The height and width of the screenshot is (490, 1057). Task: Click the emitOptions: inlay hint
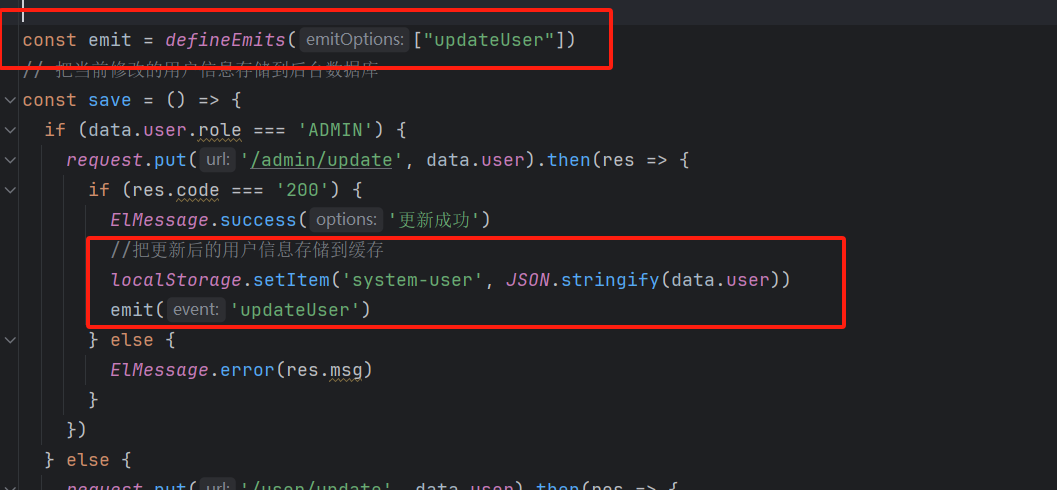(354, 40)
